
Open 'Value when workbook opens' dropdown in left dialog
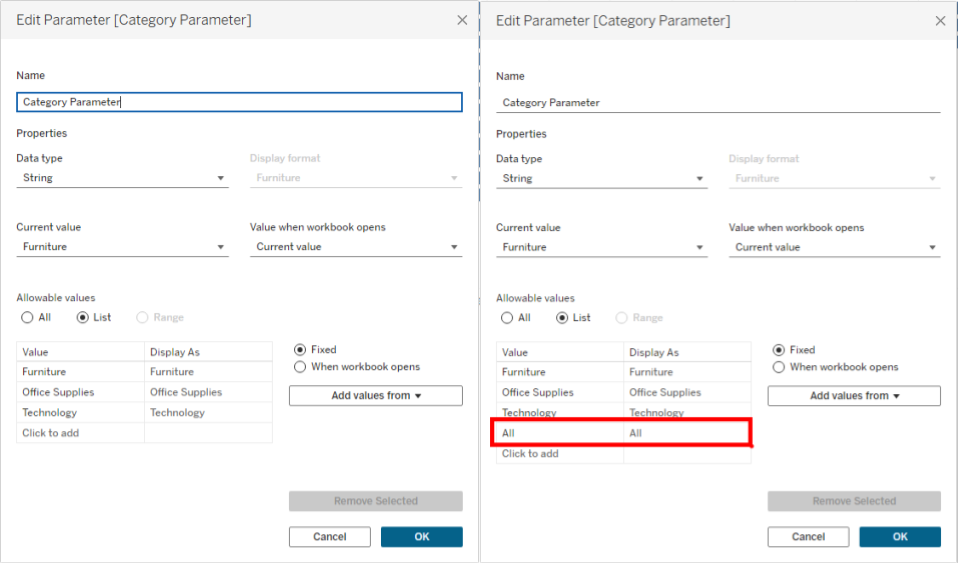355,247
